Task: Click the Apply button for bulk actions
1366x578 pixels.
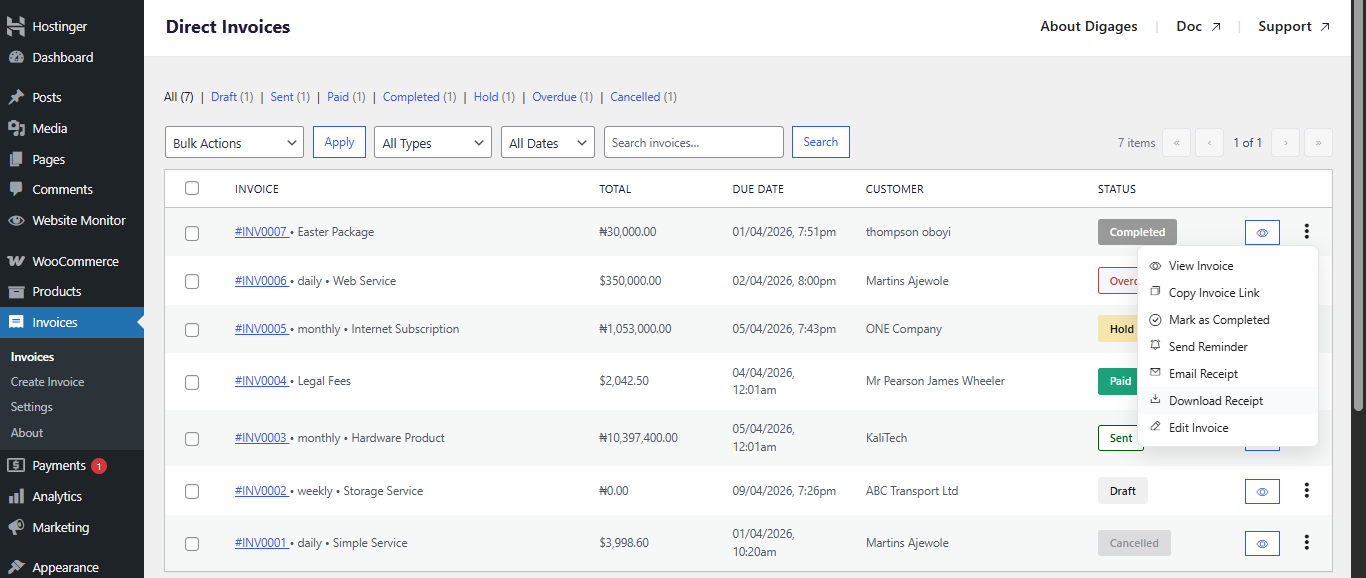Action: click(x=339, y=142)
